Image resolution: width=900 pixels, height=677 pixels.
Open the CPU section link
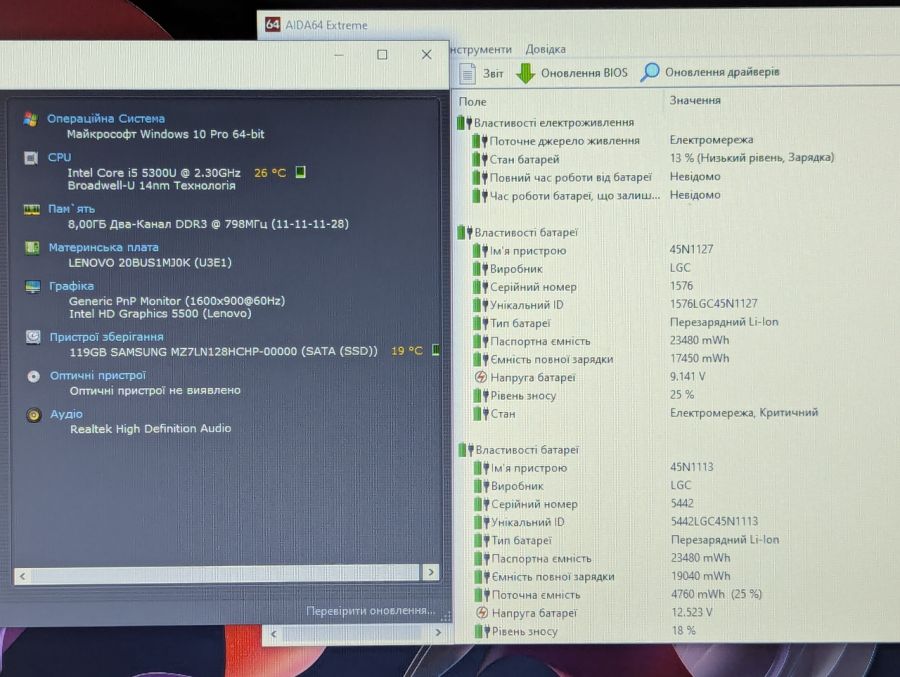pos(59,157)
